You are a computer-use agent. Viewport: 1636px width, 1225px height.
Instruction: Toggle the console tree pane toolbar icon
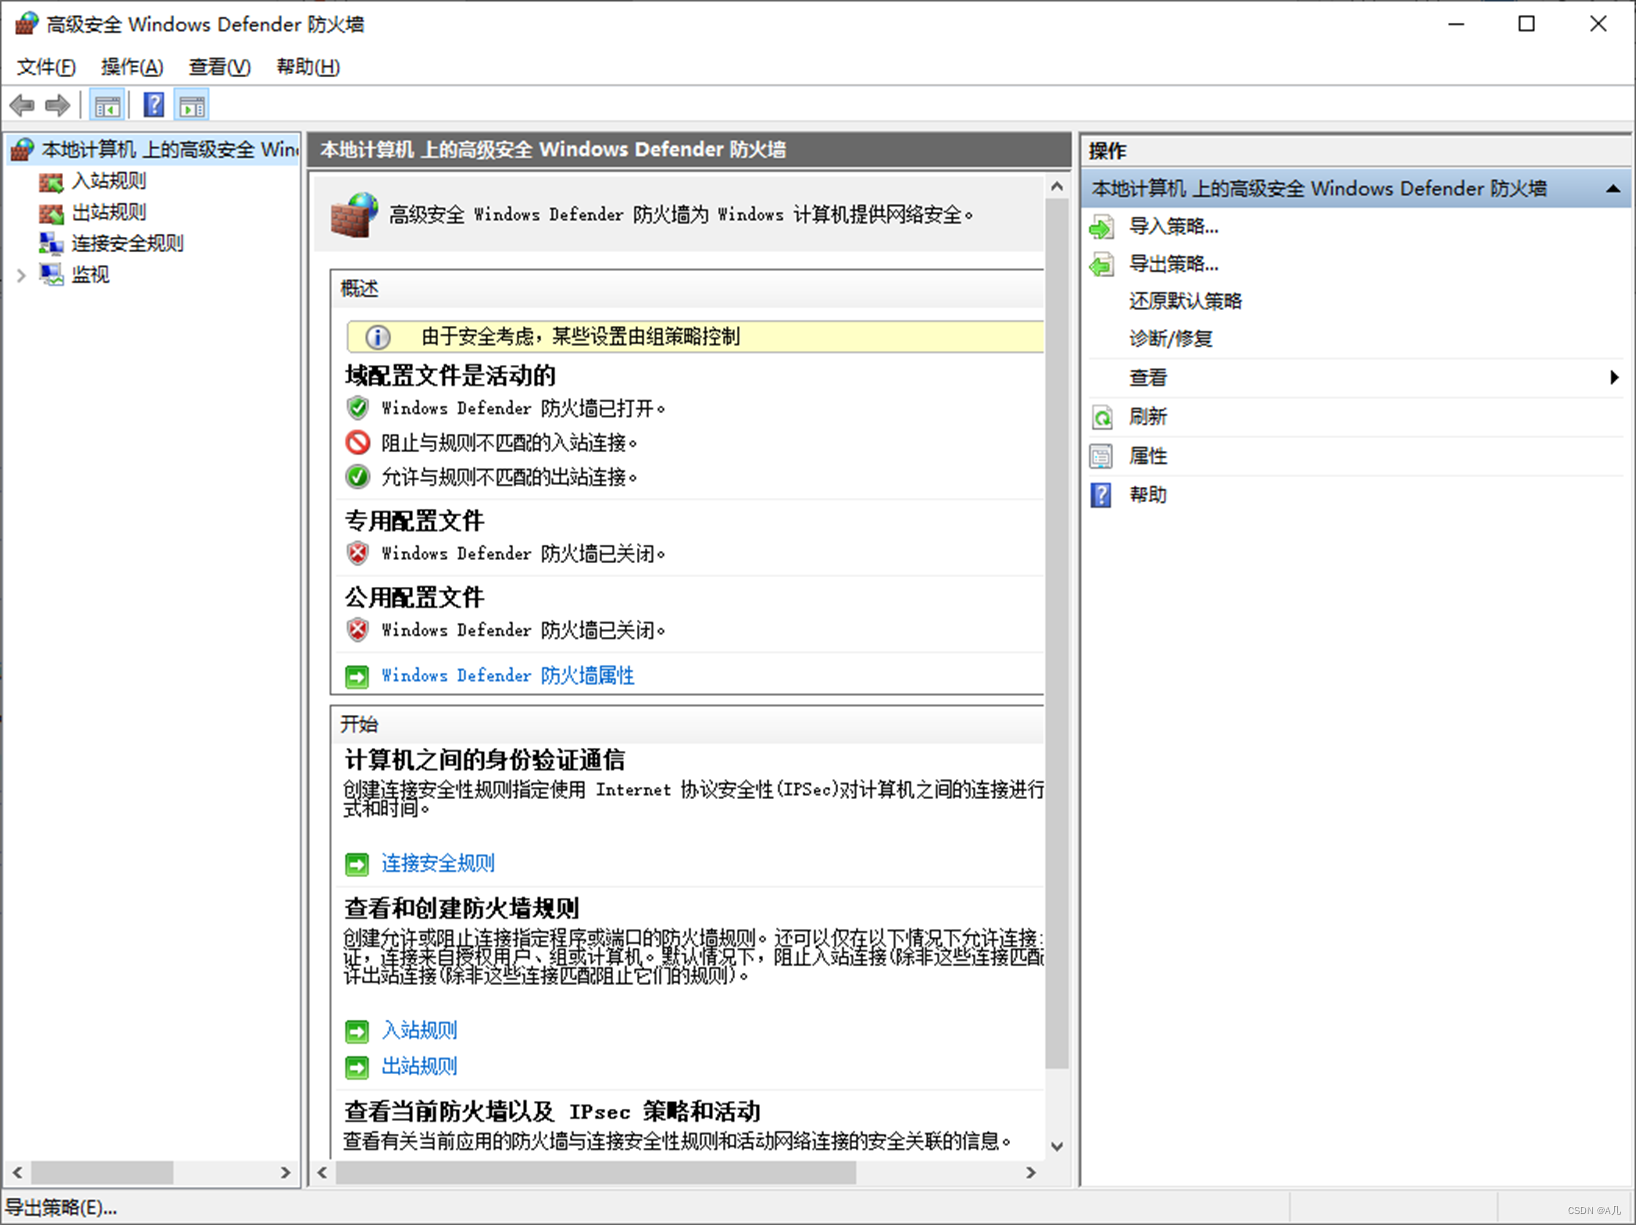click(x=108, y=105)
